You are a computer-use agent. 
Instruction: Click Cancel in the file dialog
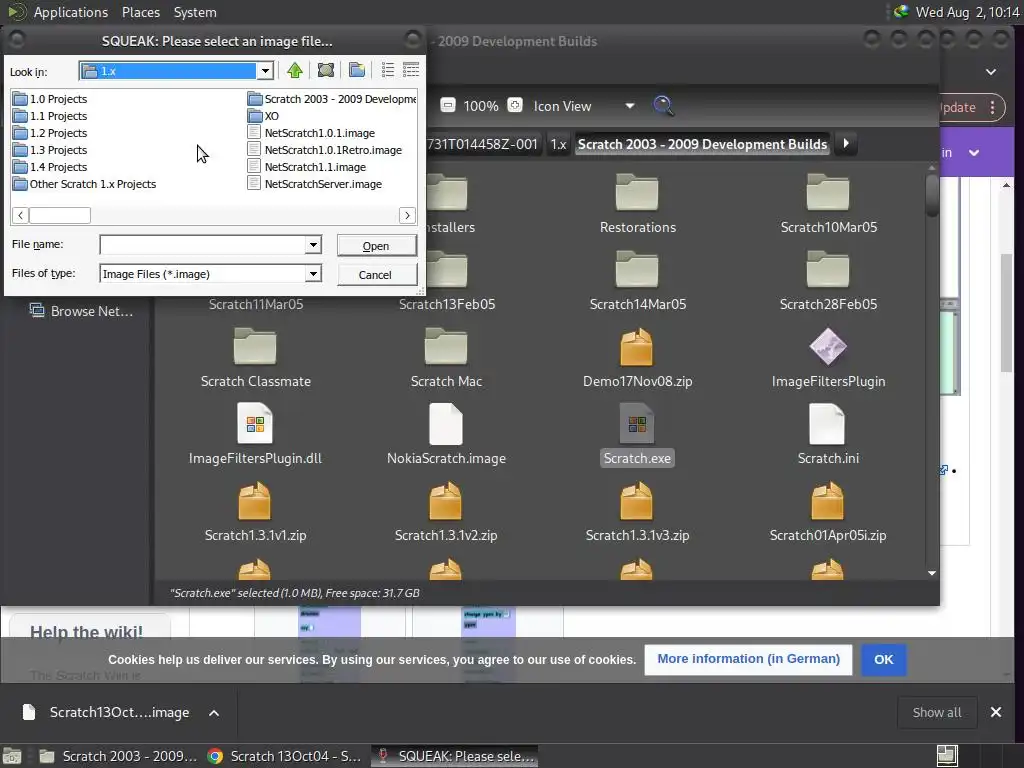pos(376,274)
